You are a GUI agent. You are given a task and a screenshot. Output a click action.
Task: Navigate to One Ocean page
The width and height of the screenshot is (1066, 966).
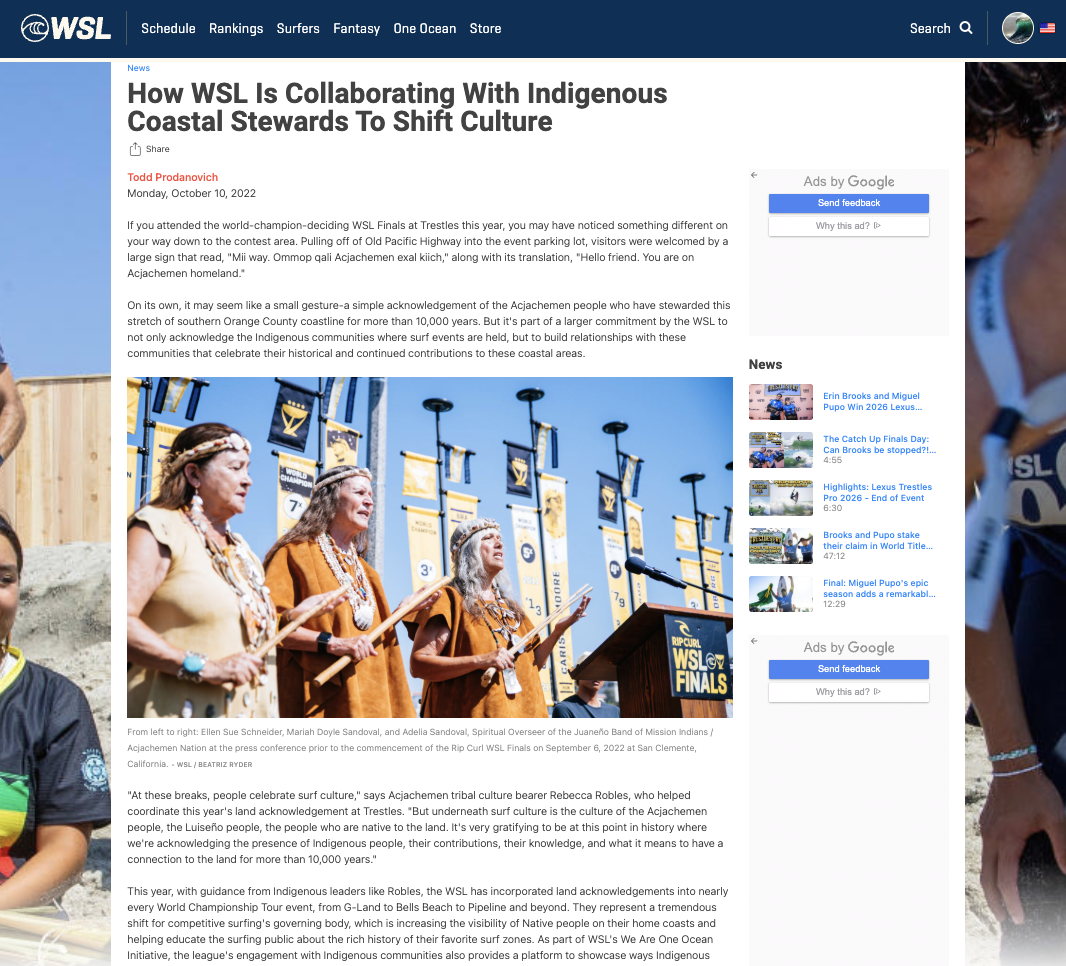tap(424, 29)
